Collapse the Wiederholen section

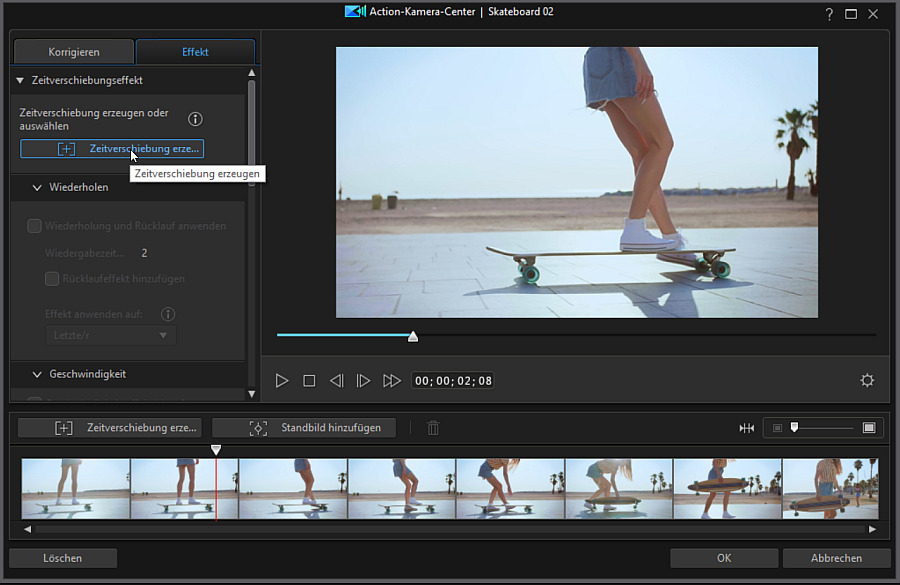[37, 187]
